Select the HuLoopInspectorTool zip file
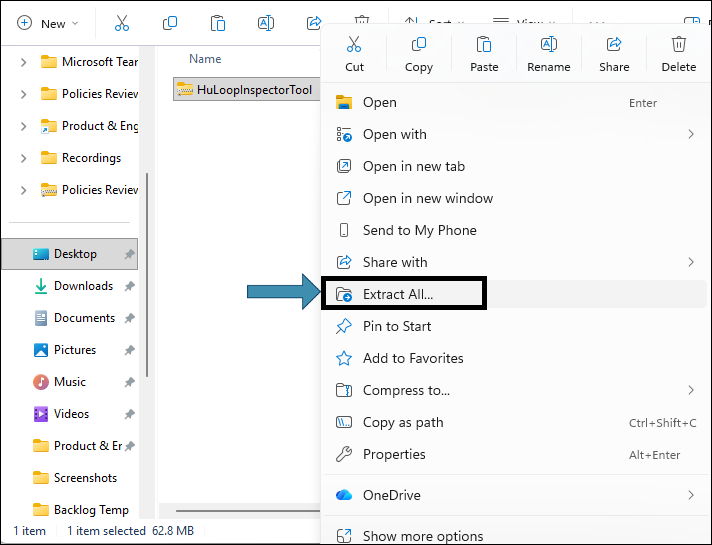The width and height of the screenshot is (712, 545). (247, 89)
